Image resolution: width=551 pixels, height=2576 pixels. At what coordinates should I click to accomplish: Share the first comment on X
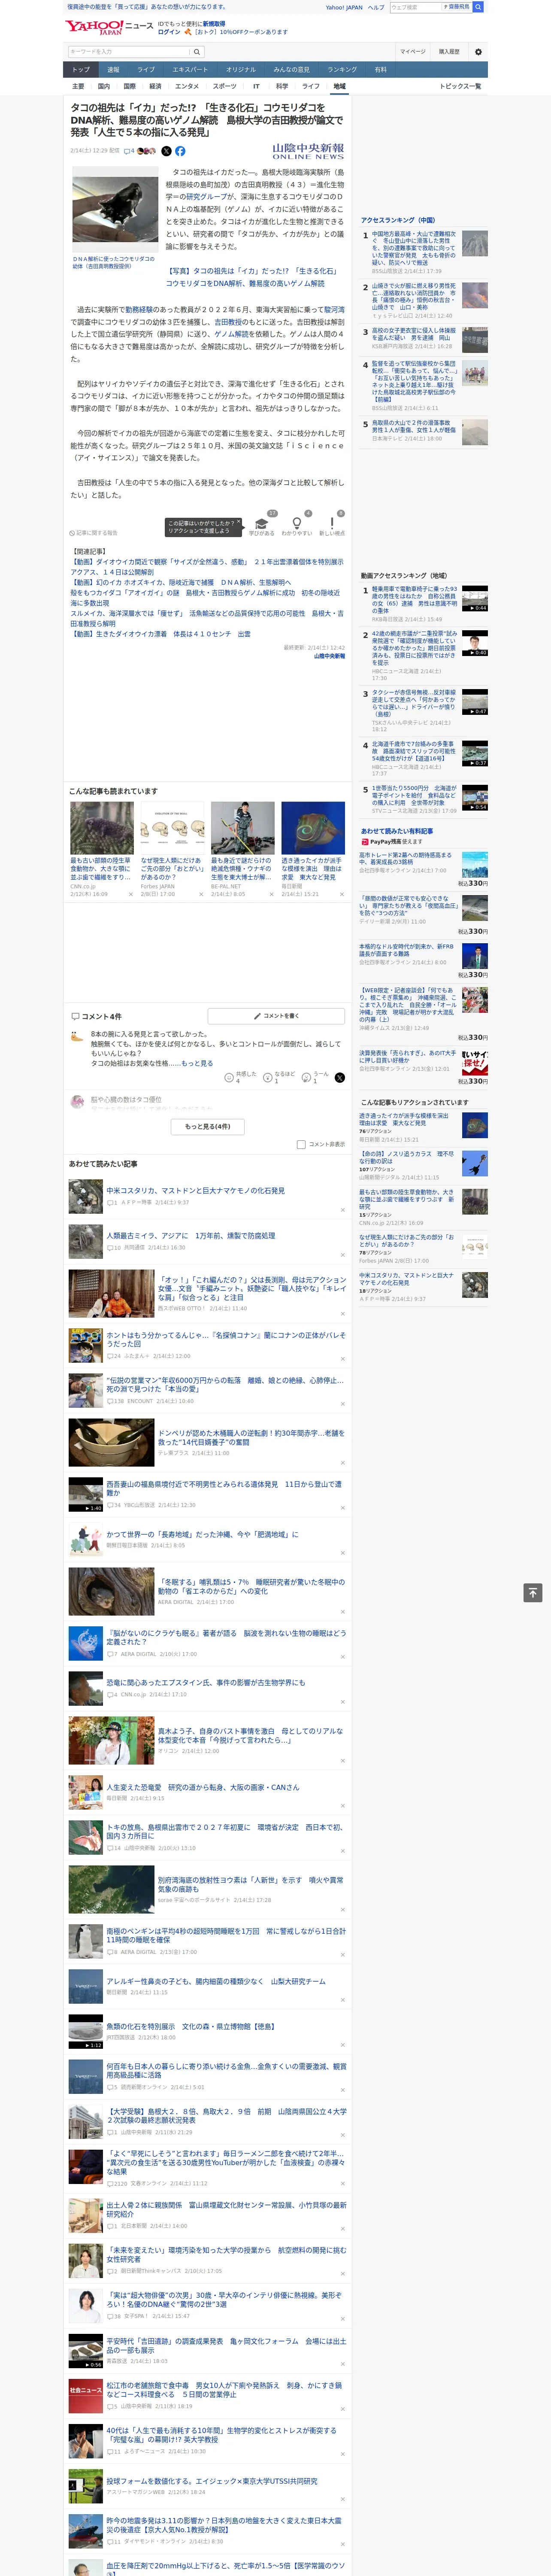(340, 1077)
